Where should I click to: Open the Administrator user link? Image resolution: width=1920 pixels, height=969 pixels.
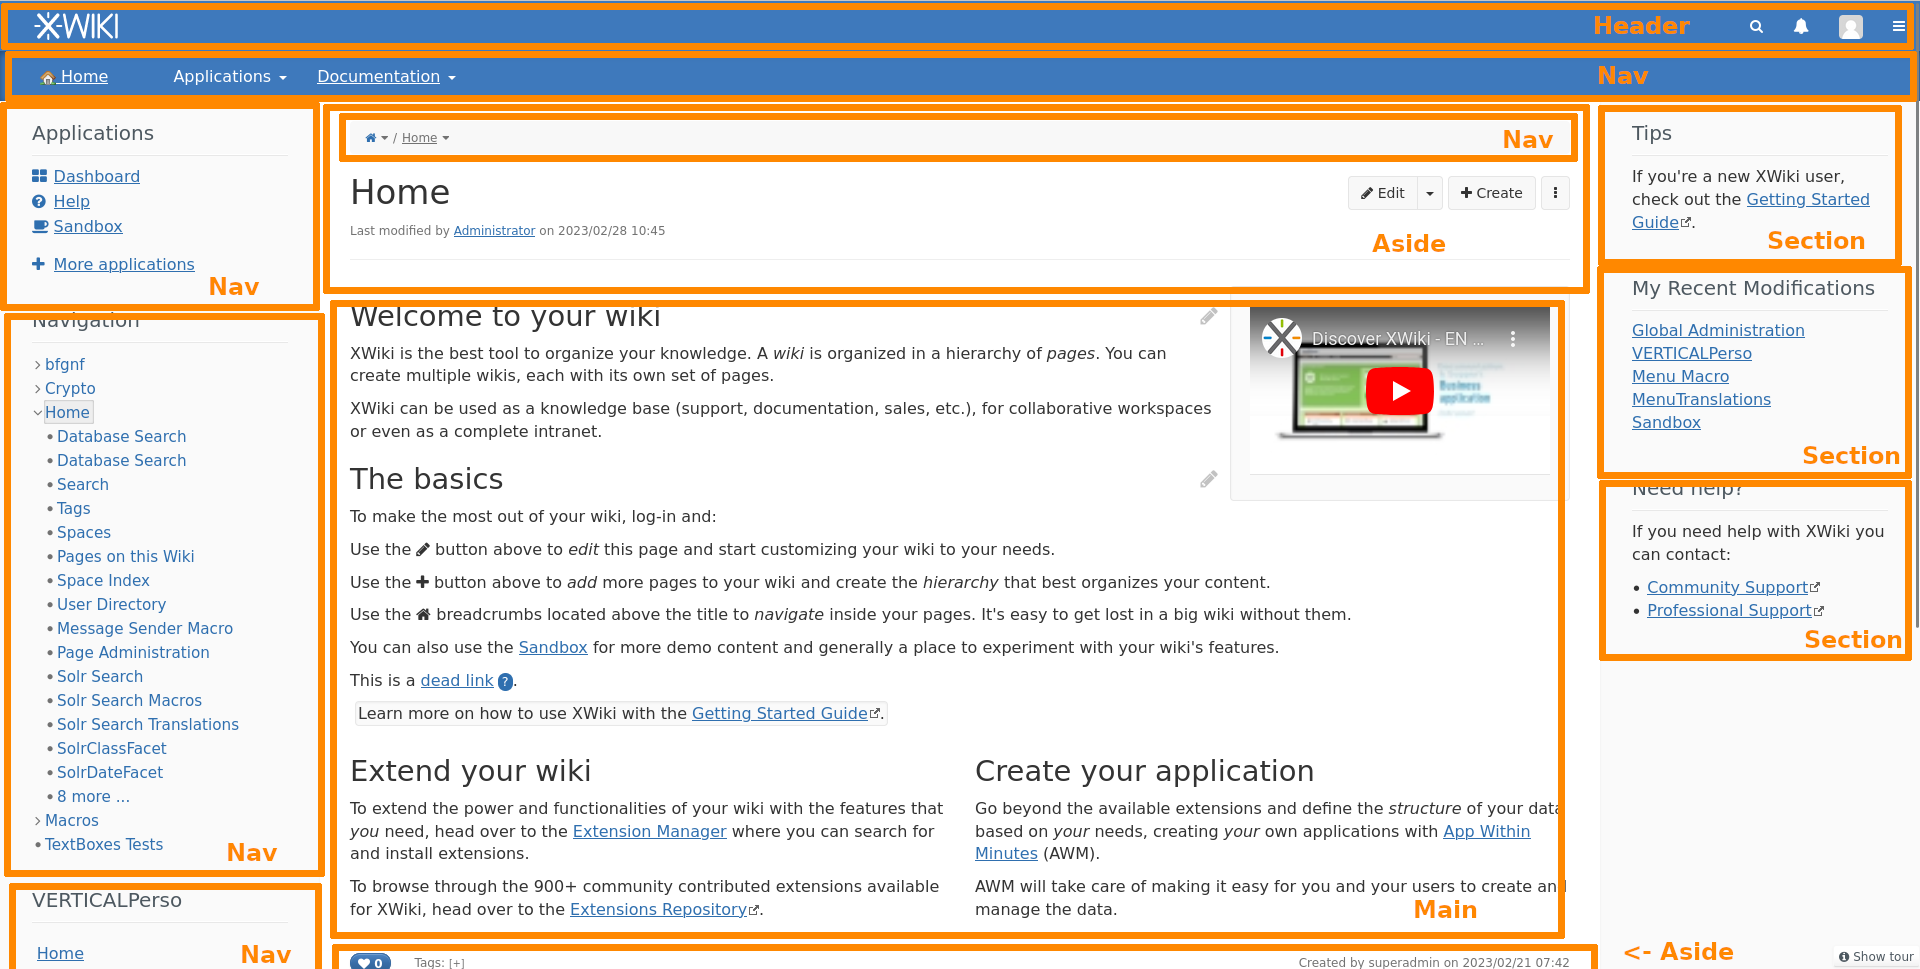coord(494,231)
